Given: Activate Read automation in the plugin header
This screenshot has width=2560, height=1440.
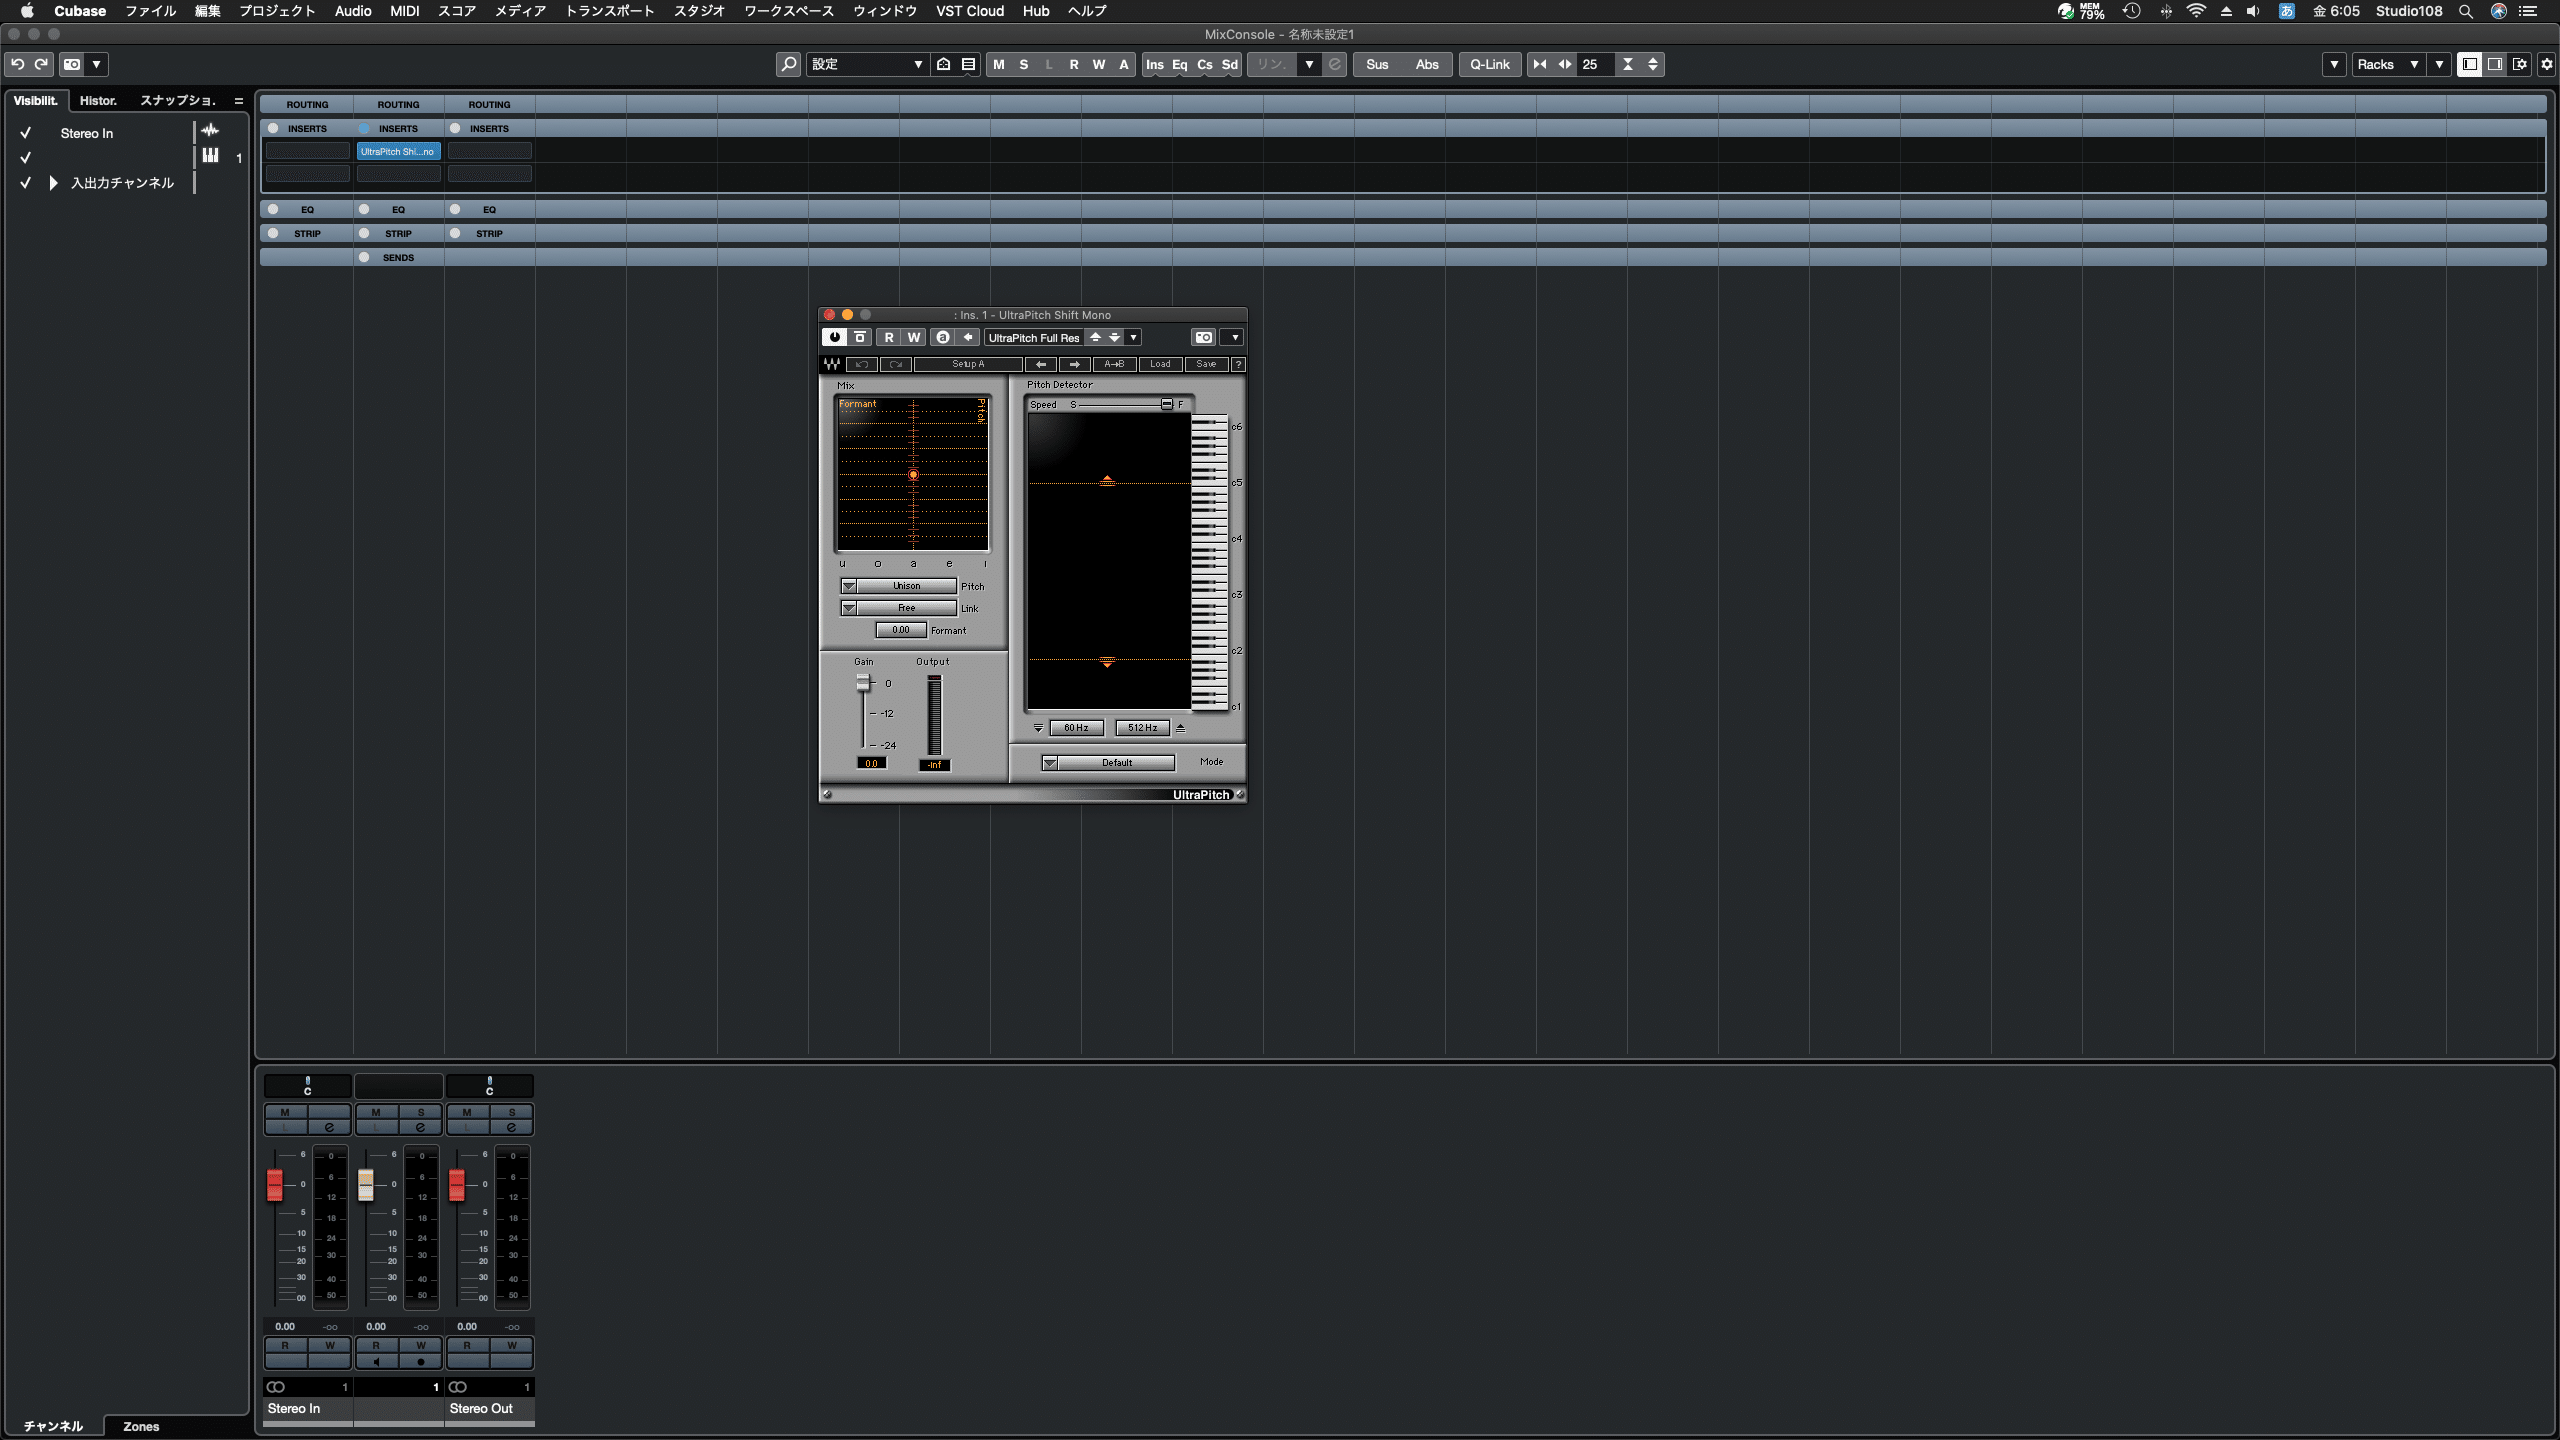Looking at the screenshot, I should coord(889,337).
